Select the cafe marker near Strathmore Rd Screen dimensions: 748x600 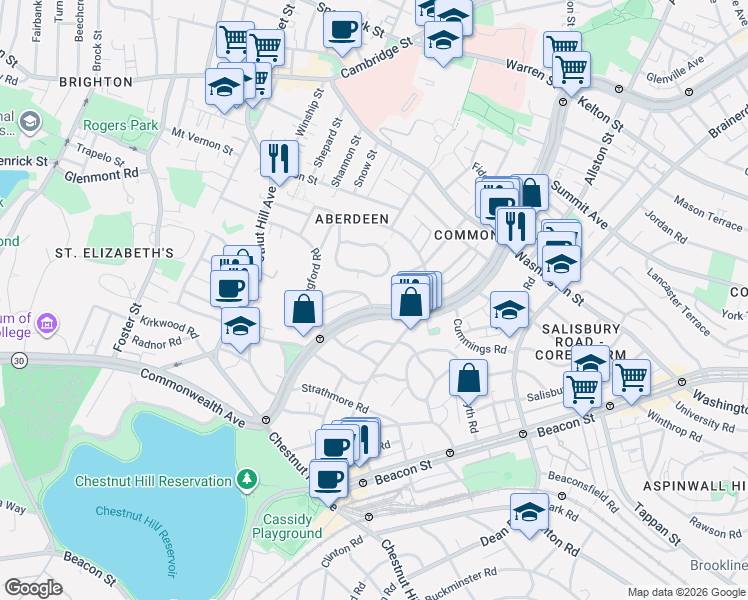coord(335,448)
